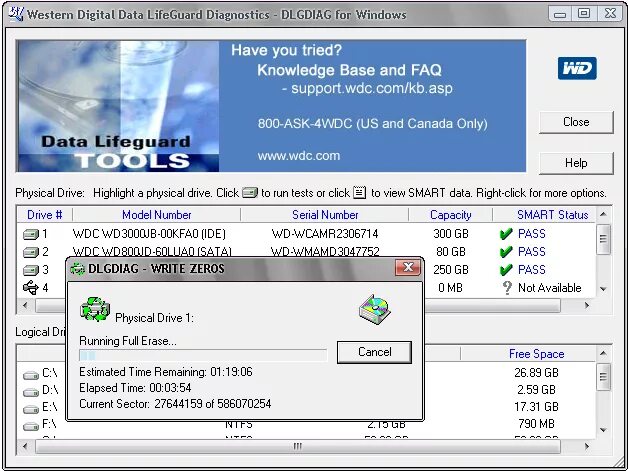The width and height of the screenshot is (628, 471).
Task: Click the Not Available SMART status text
Action: pyautogui.click(x=550, y=288)
